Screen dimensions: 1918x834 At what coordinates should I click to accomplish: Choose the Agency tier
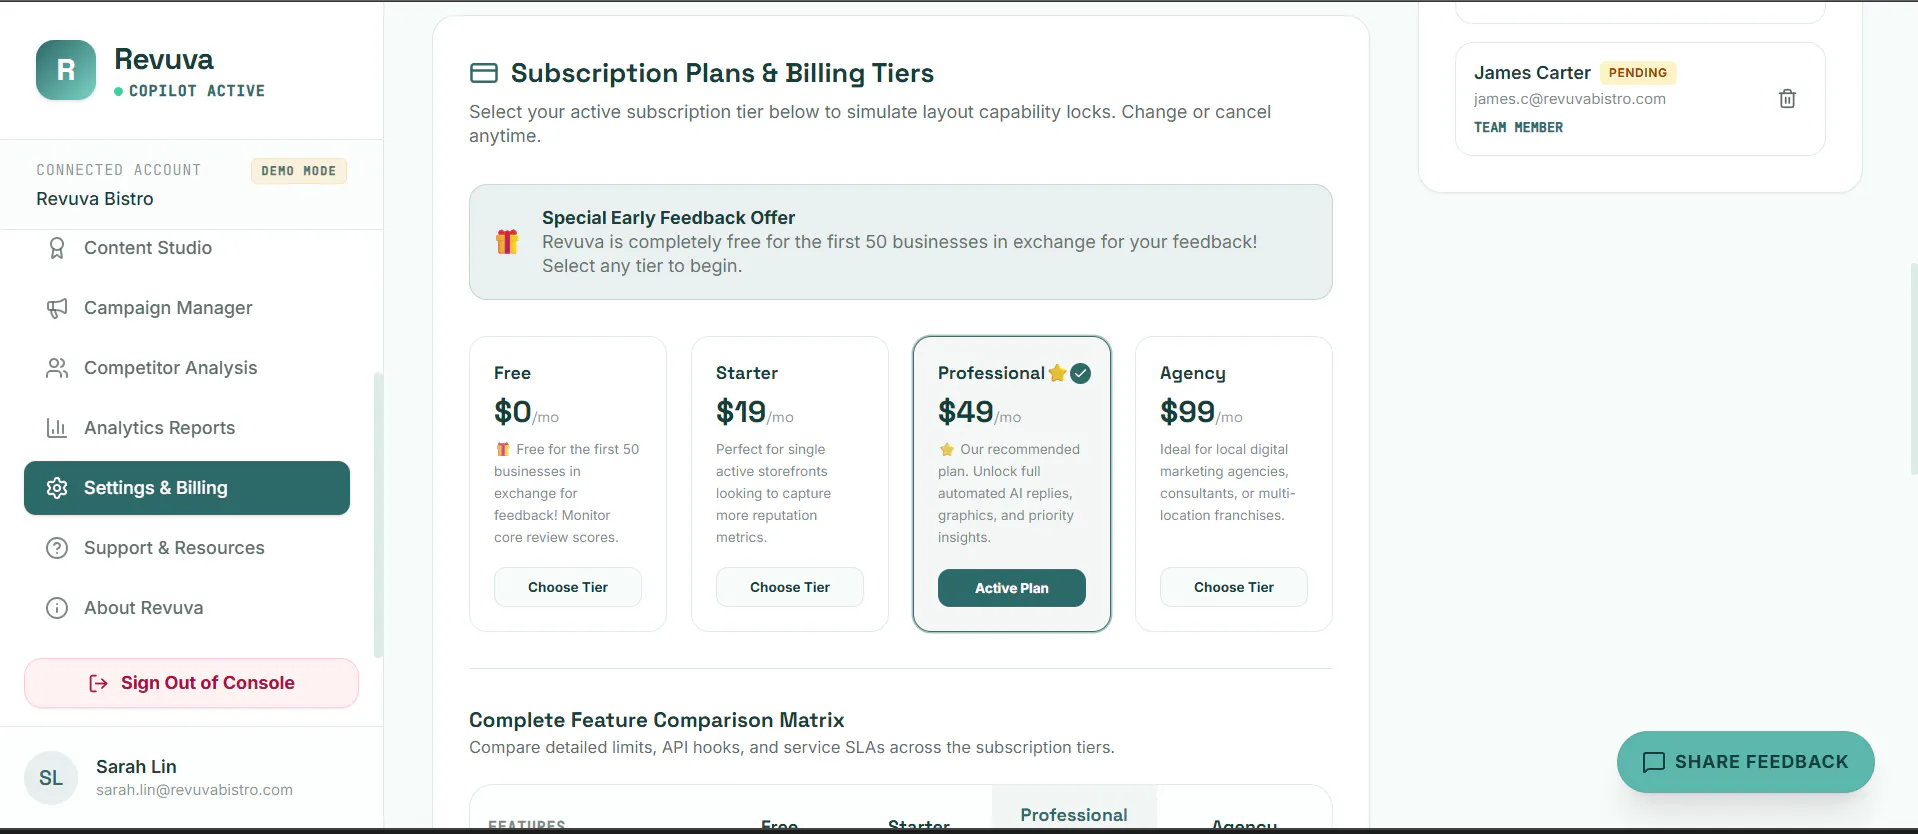pos(1234,587)
